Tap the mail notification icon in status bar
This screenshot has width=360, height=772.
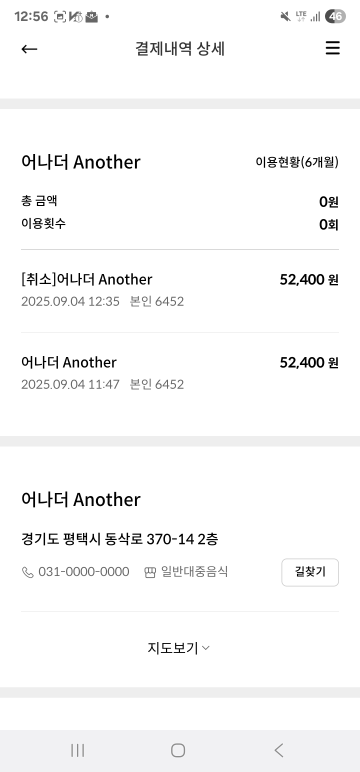tap(92, 17)
